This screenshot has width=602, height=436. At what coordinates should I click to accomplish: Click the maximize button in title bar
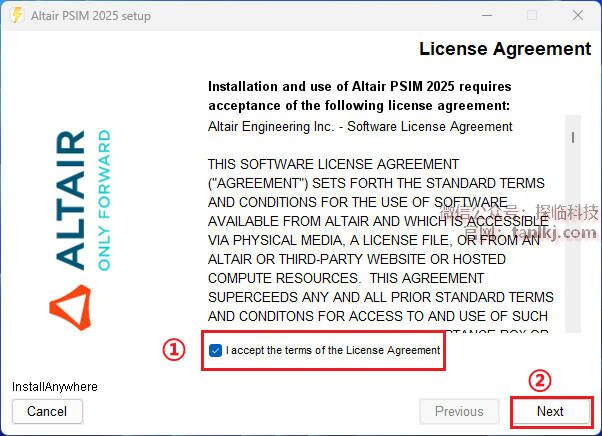(x=532, y=15)
